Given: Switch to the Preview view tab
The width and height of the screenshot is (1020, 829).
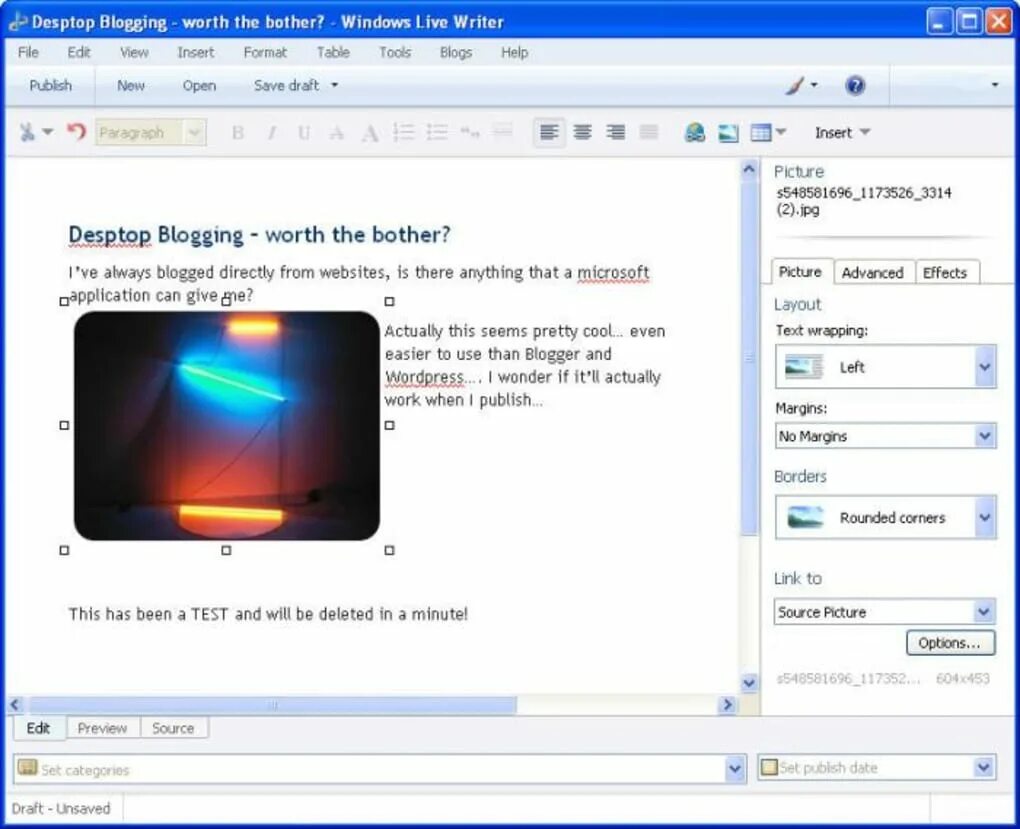Looking at the screenshot, I should pyautogui.click(x=102, y=728).
